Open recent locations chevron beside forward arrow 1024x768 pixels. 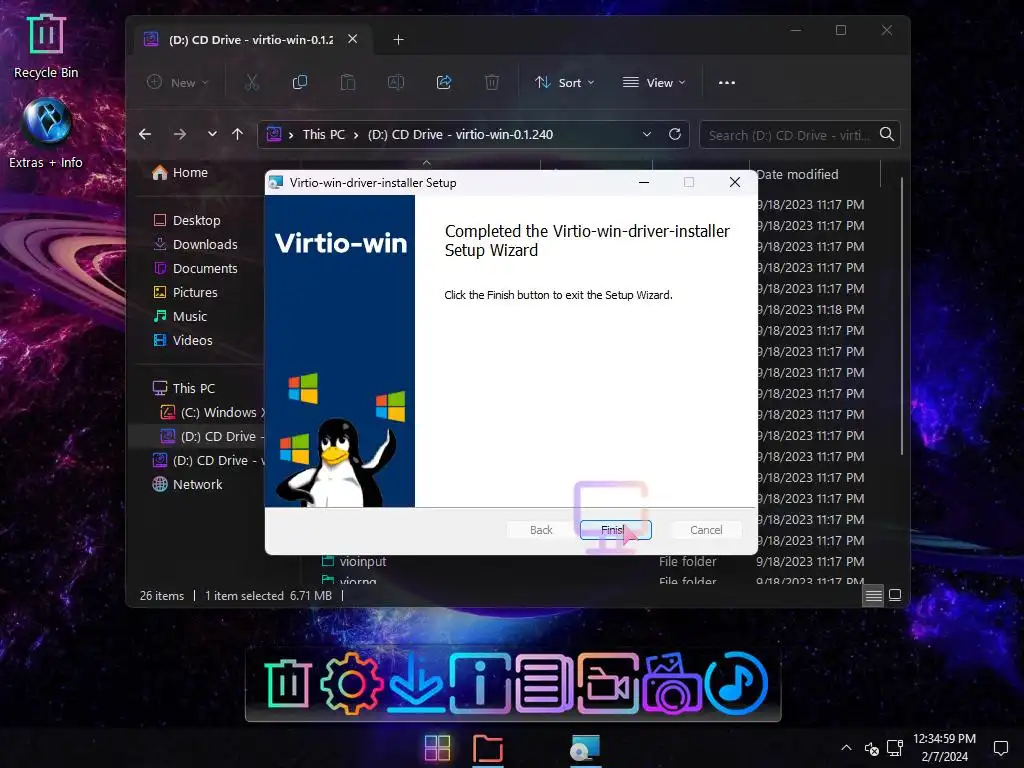click(x=212, y=135)
